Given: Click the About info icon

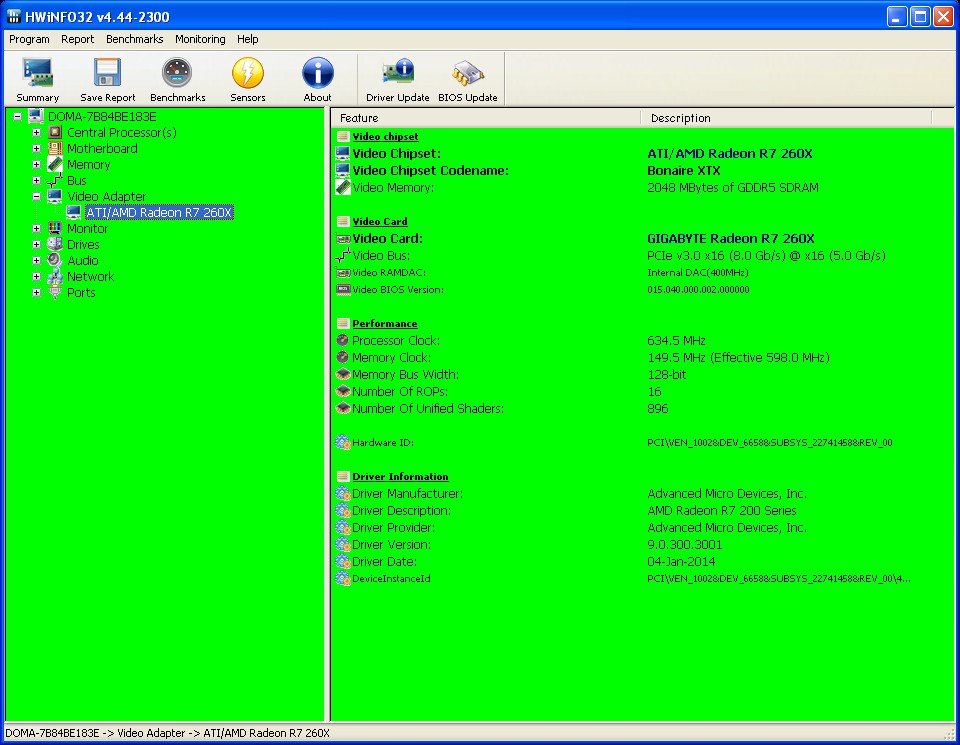Looking at the screenshot, I should (x=317, y=74).
